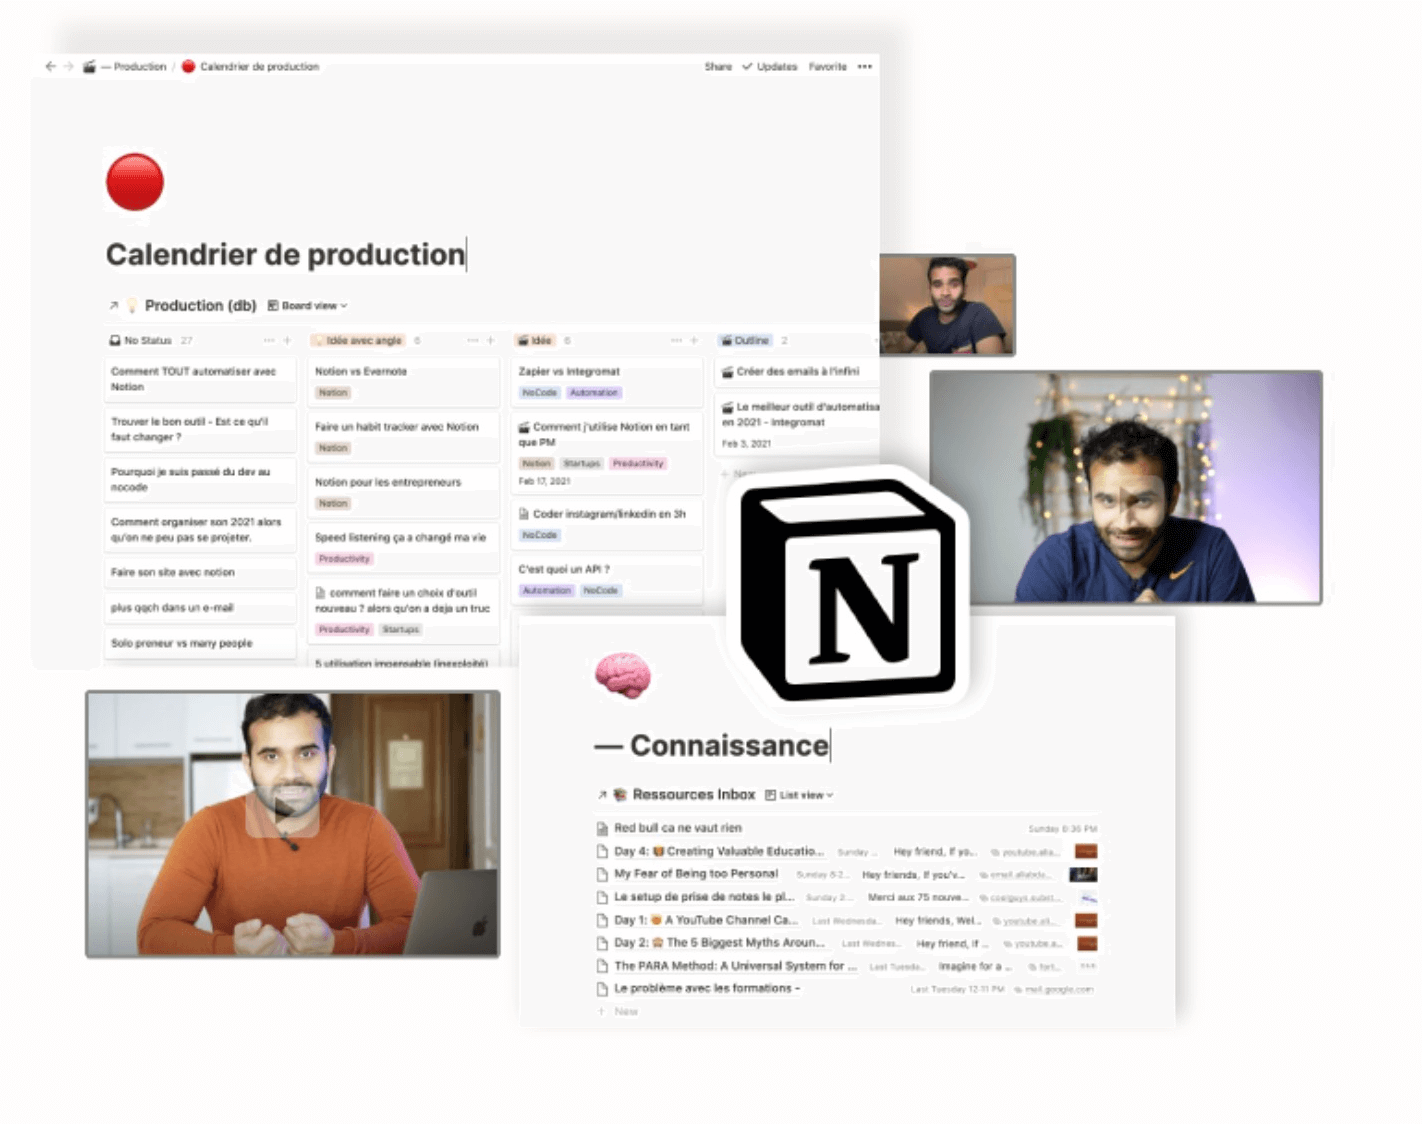Open row Day 2: The 5 Biggest Myths
This screenshot has height=1124, width=1422.
coord(846,943)
